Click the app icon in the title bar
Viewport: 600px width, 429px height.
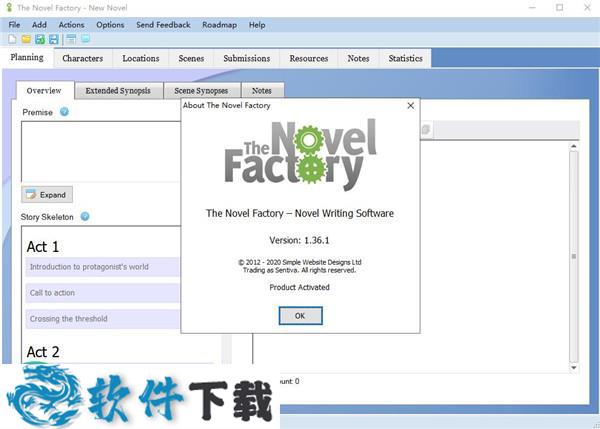pos(9,8)
